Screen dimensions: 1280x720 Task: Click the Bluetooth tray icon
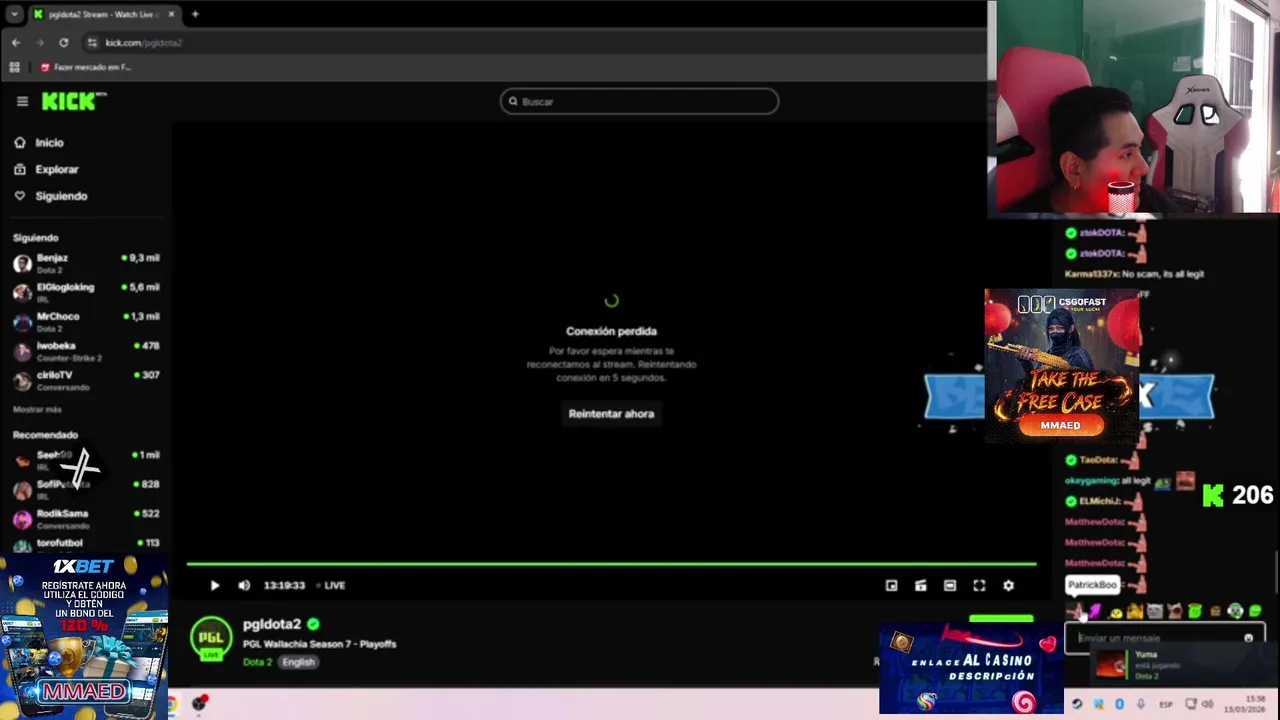pos(1119,704)
